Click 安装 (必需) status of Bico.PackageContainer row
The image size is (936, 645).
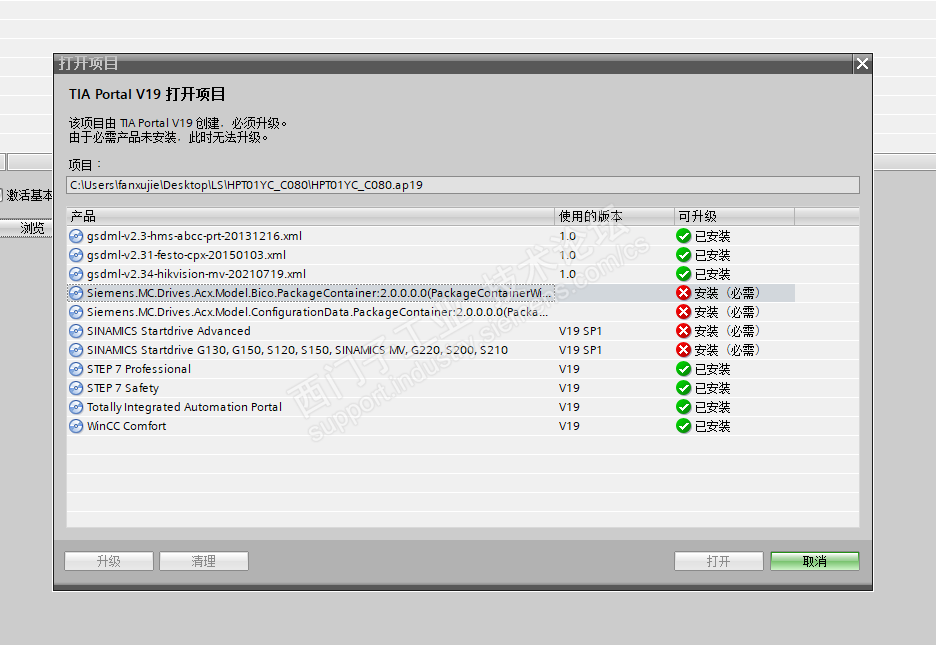click(x=727, y=293)
